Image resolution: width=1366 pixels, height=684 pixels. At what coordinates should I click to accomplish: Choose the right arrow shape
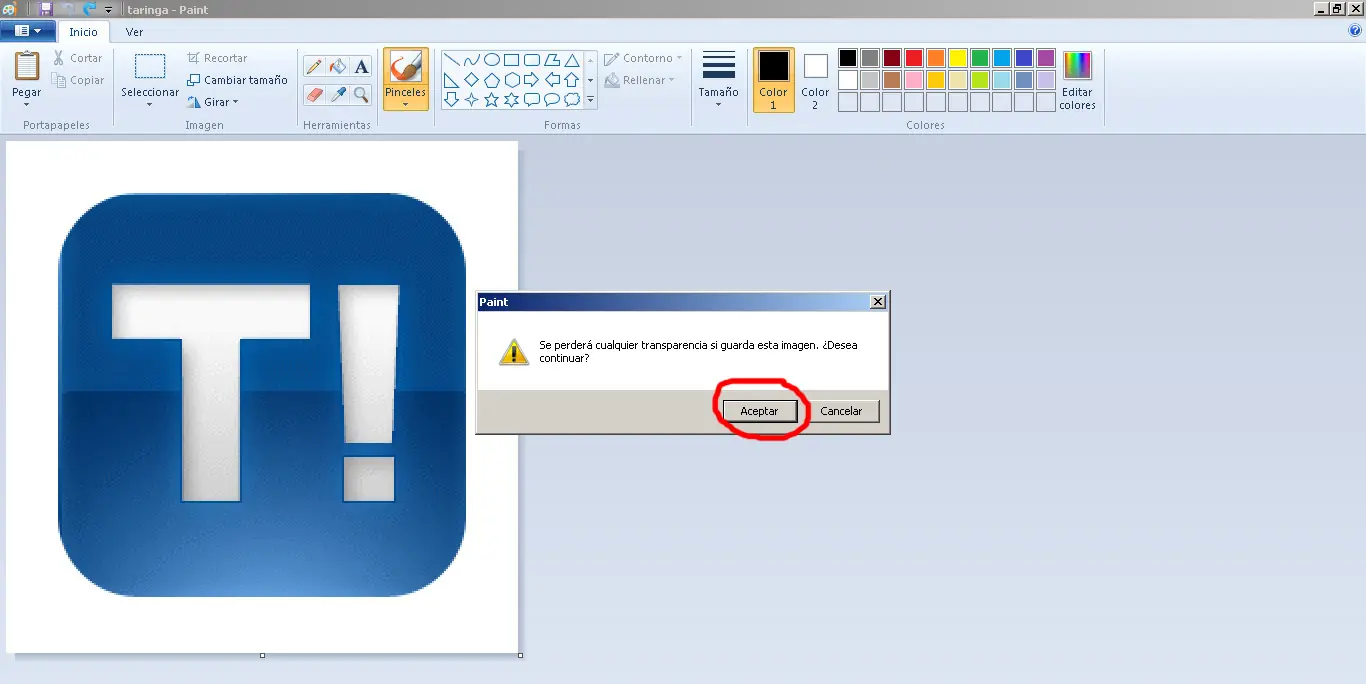[531, 80]
